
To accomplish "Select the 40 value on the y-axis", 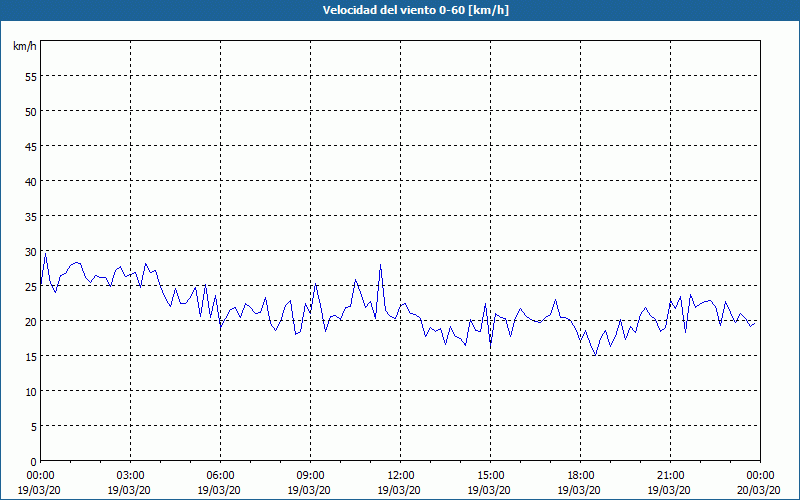I will [x=31, y=181].
